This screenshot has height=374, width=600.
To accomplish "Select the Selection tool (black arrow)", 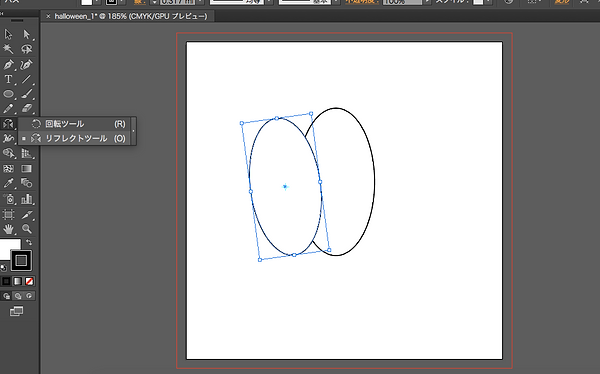I will pyautogui.click(x=8, y=34).
